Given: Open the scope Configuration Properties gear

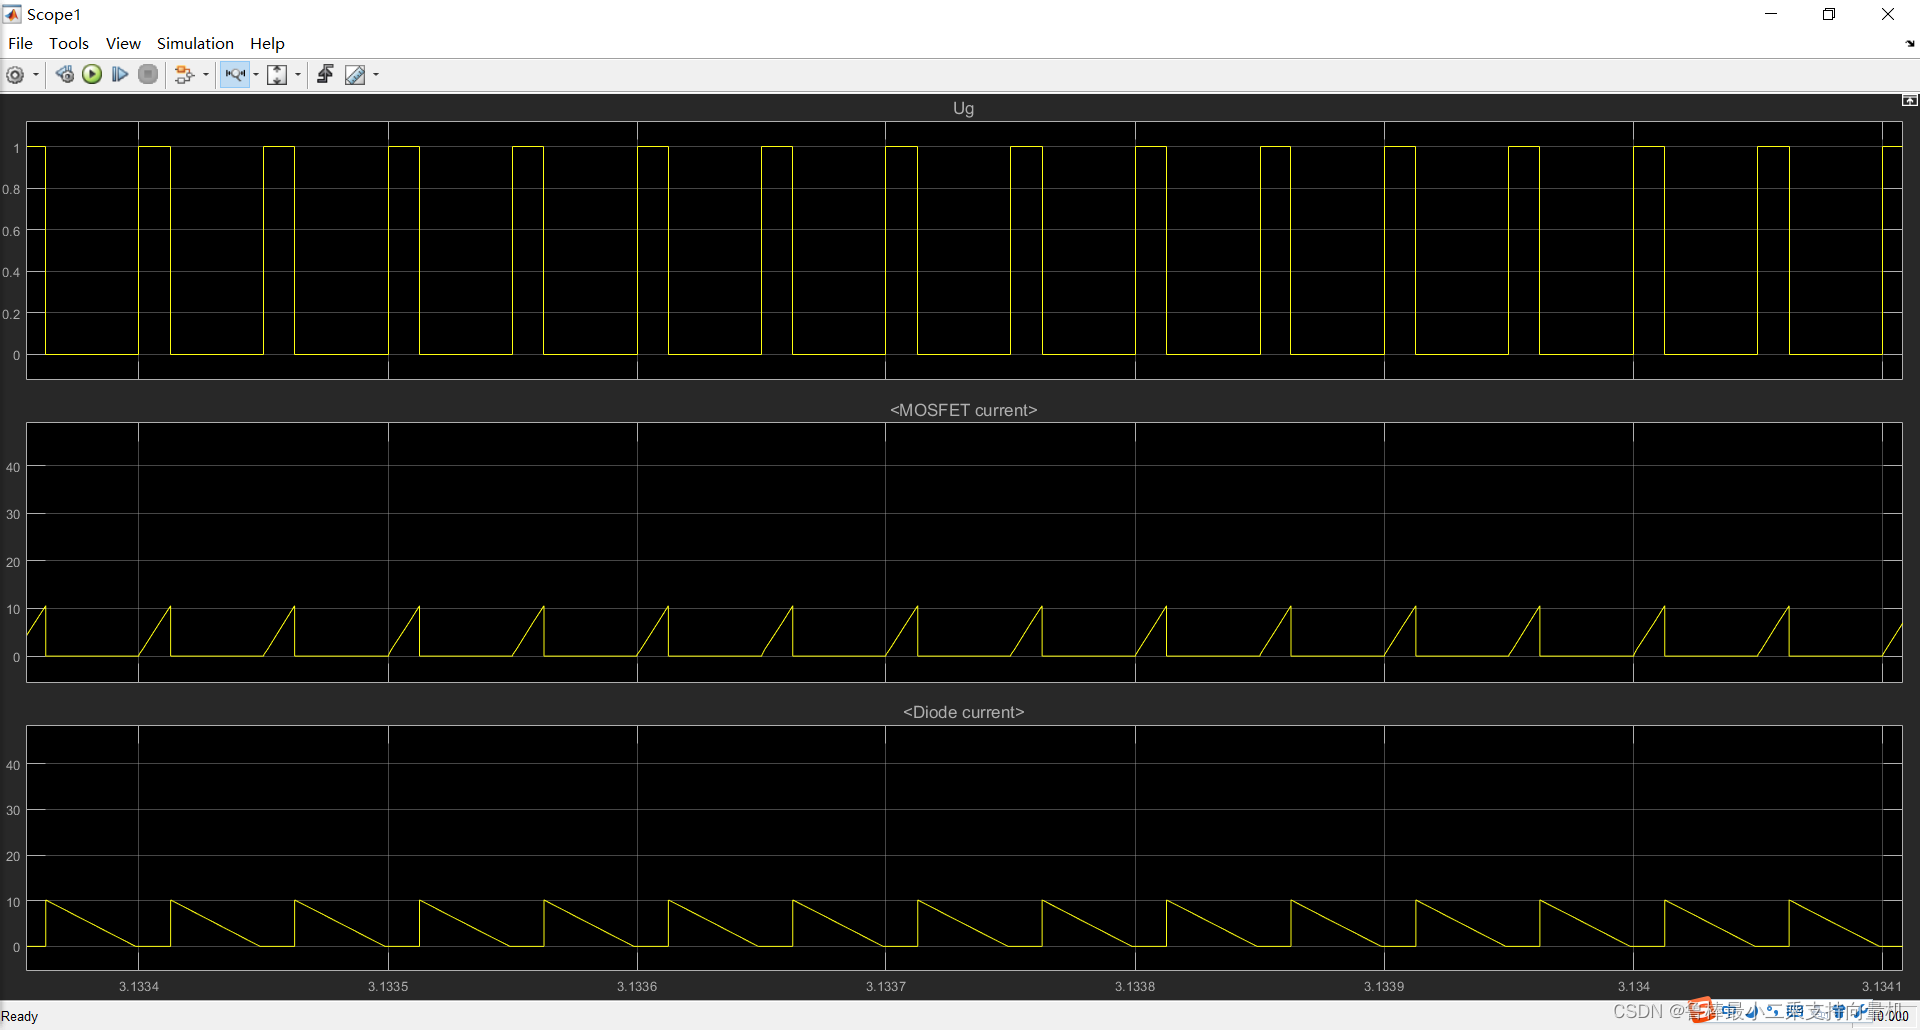Looking at the screenshot, I should tap(15, 75).
